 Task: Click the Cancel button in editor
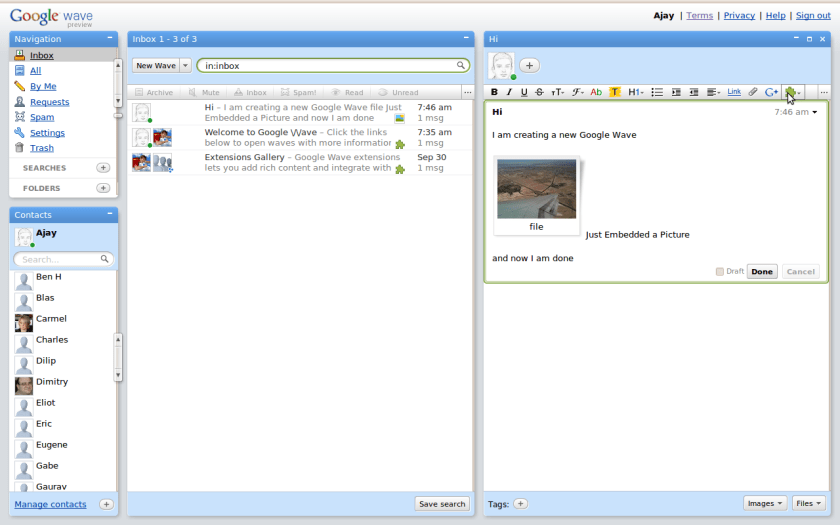pos(800,272)
